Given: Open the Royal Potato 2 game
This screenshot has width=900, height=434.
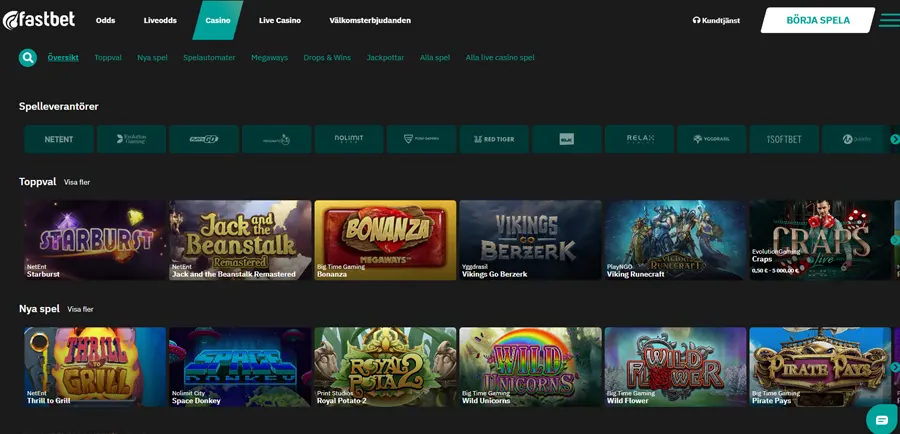Looking at the screenshot, I should [x=385, y=367].
